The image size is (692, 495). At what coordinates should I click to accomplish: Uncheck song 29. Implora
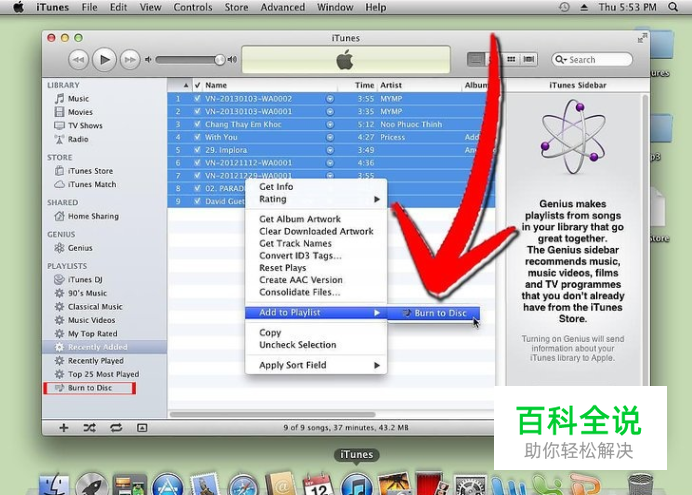[197, 150]
